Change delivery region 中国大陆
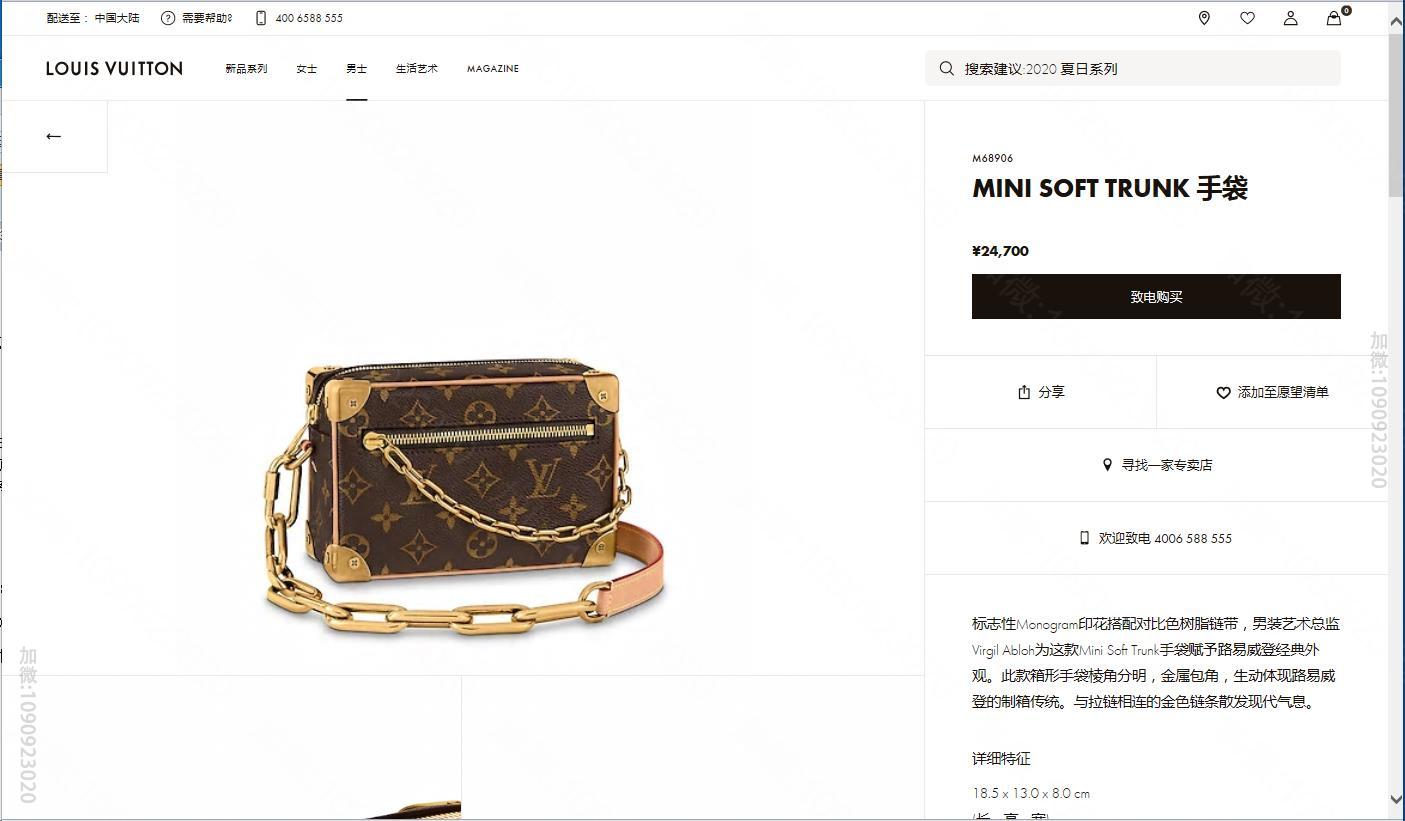The height and width of the screenshot is (821, 1405). coord(117,18)
